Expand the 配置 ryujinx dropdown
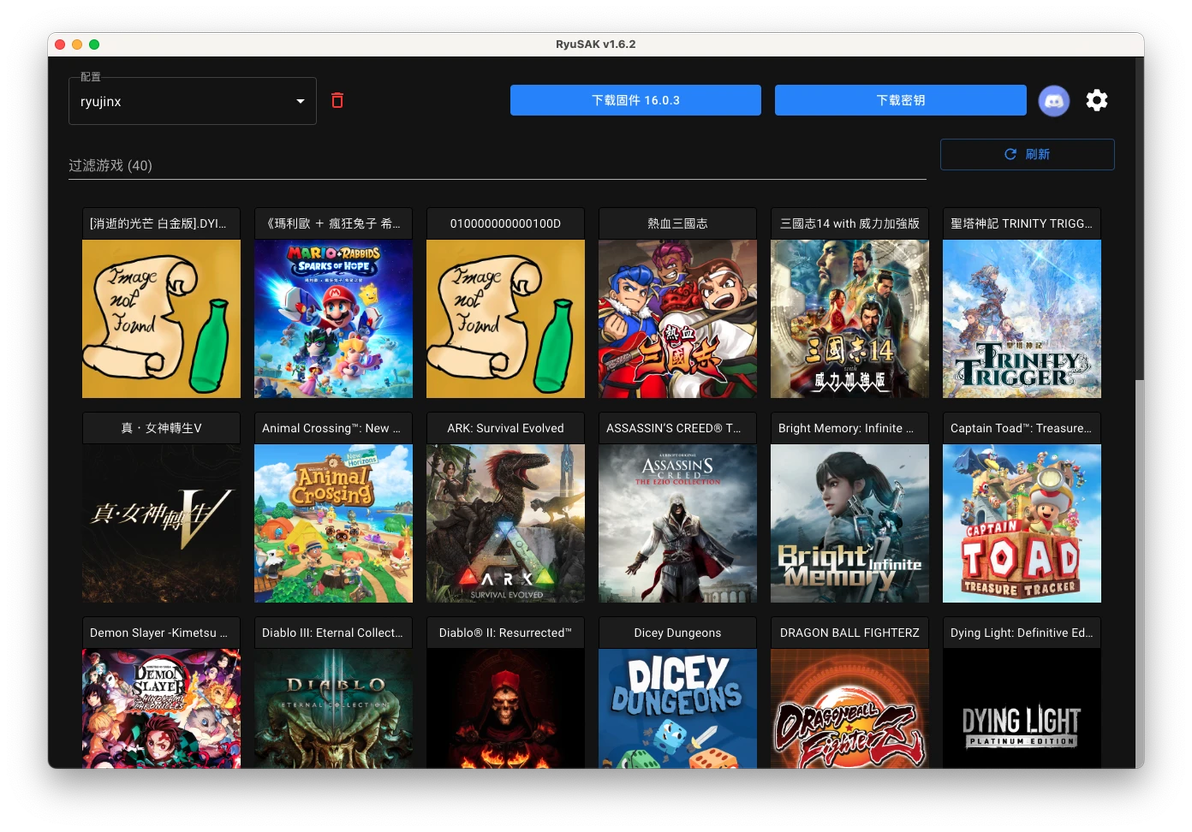This screenshot has width=1192, height=832. [192, 101]
